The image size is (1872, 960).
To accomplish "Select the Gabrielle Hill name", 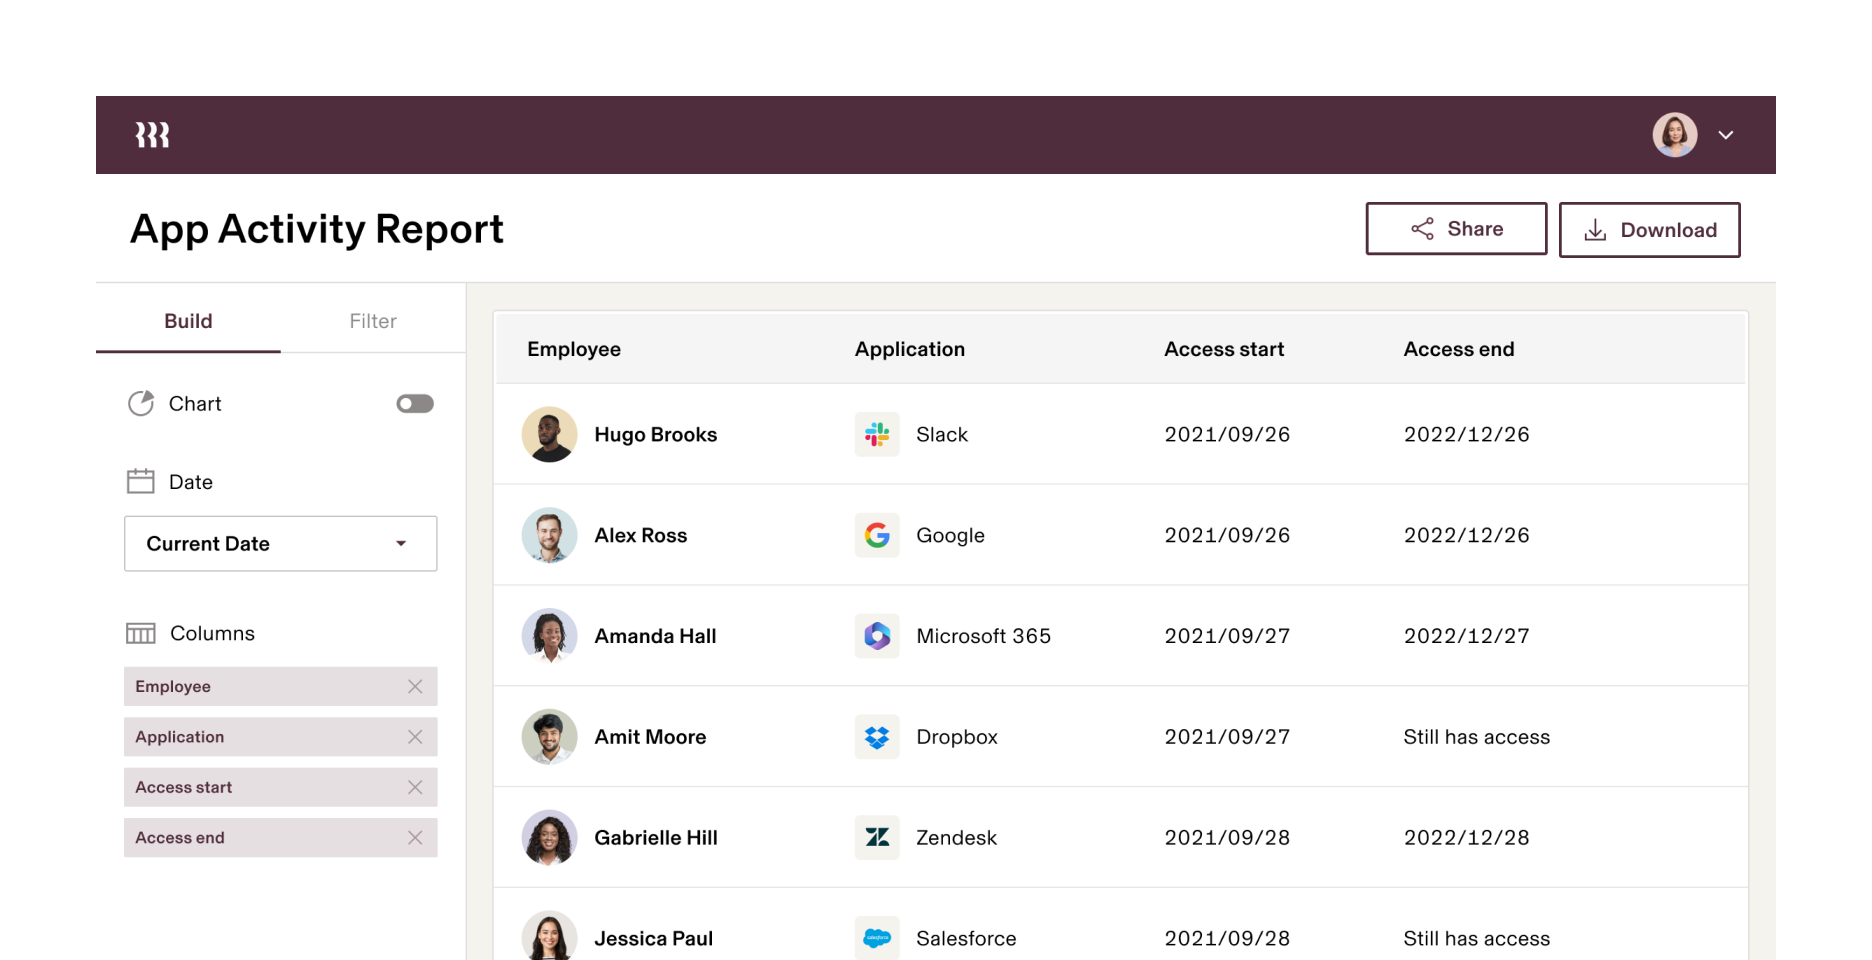I will click(x=656, y=838).
